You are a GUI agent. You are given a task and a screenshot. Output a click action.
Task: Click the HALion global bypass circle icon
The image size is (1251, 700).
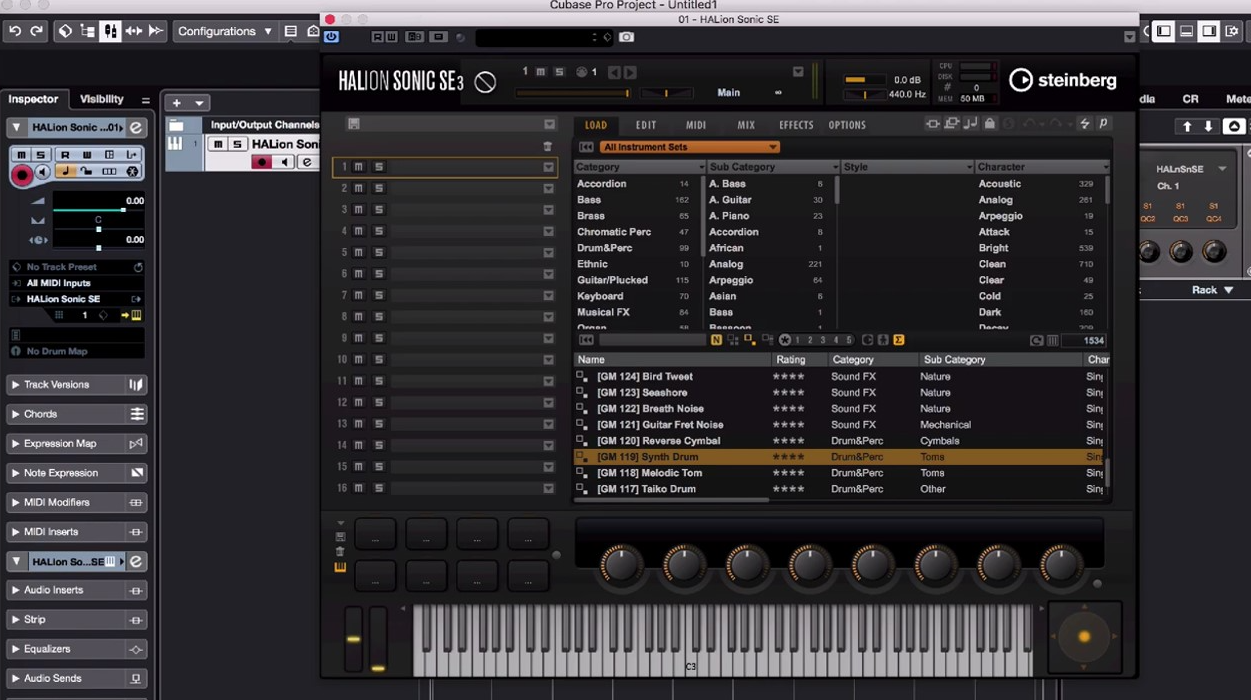485,82
